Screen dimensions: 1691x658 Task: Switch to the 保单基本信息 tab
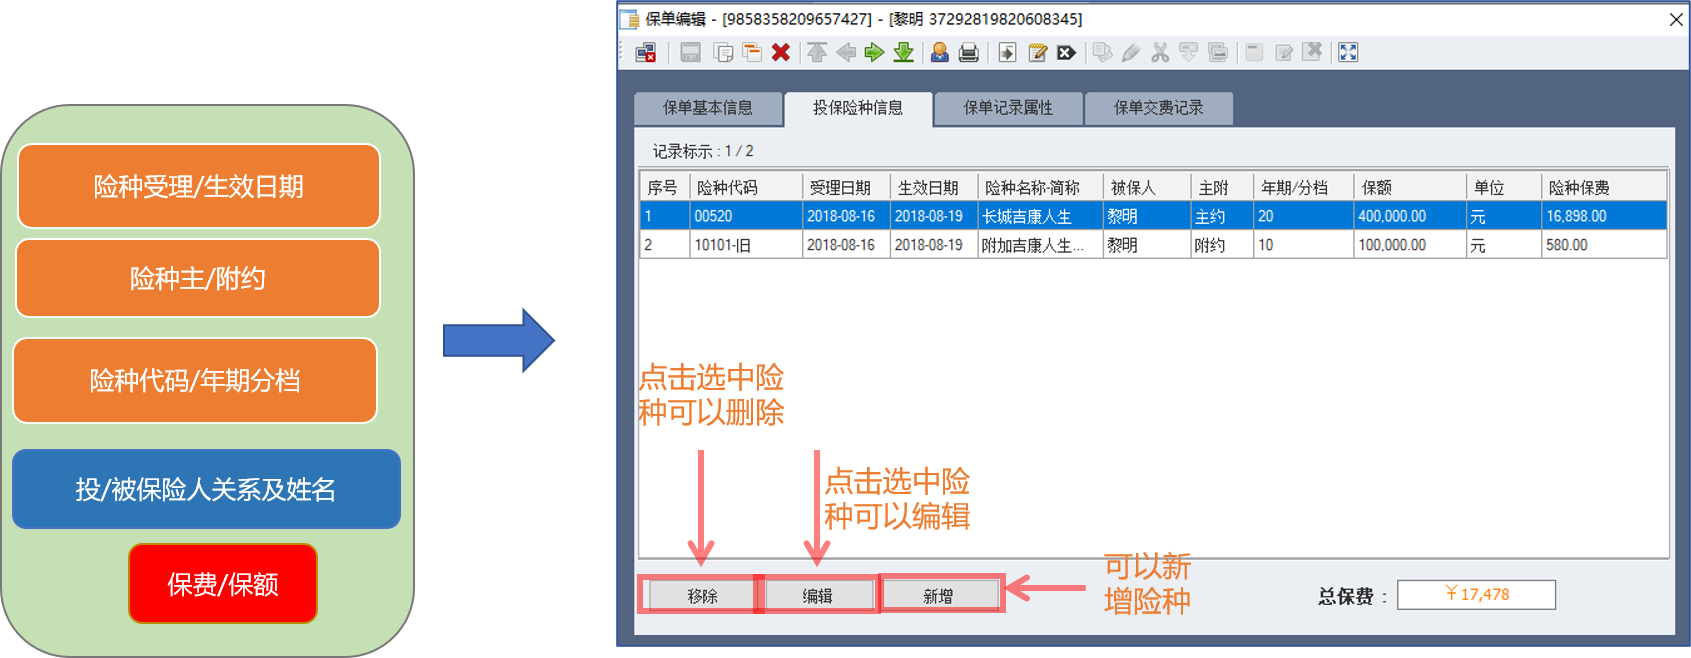708,108
